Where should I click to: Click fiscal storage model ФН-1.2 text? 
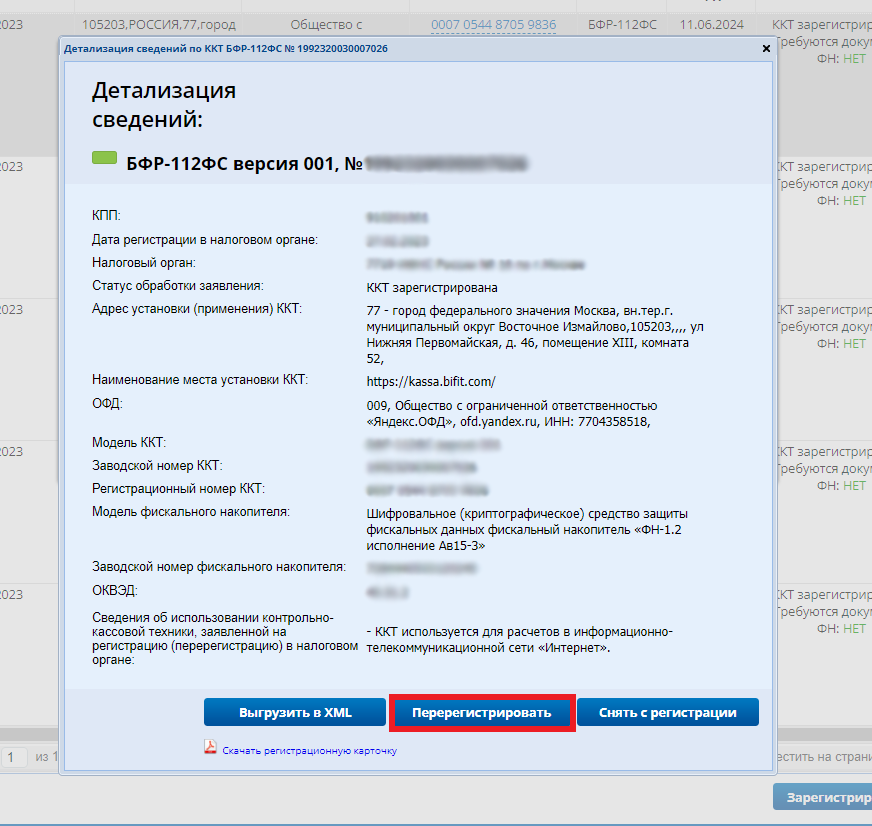[x=527, y=530]
